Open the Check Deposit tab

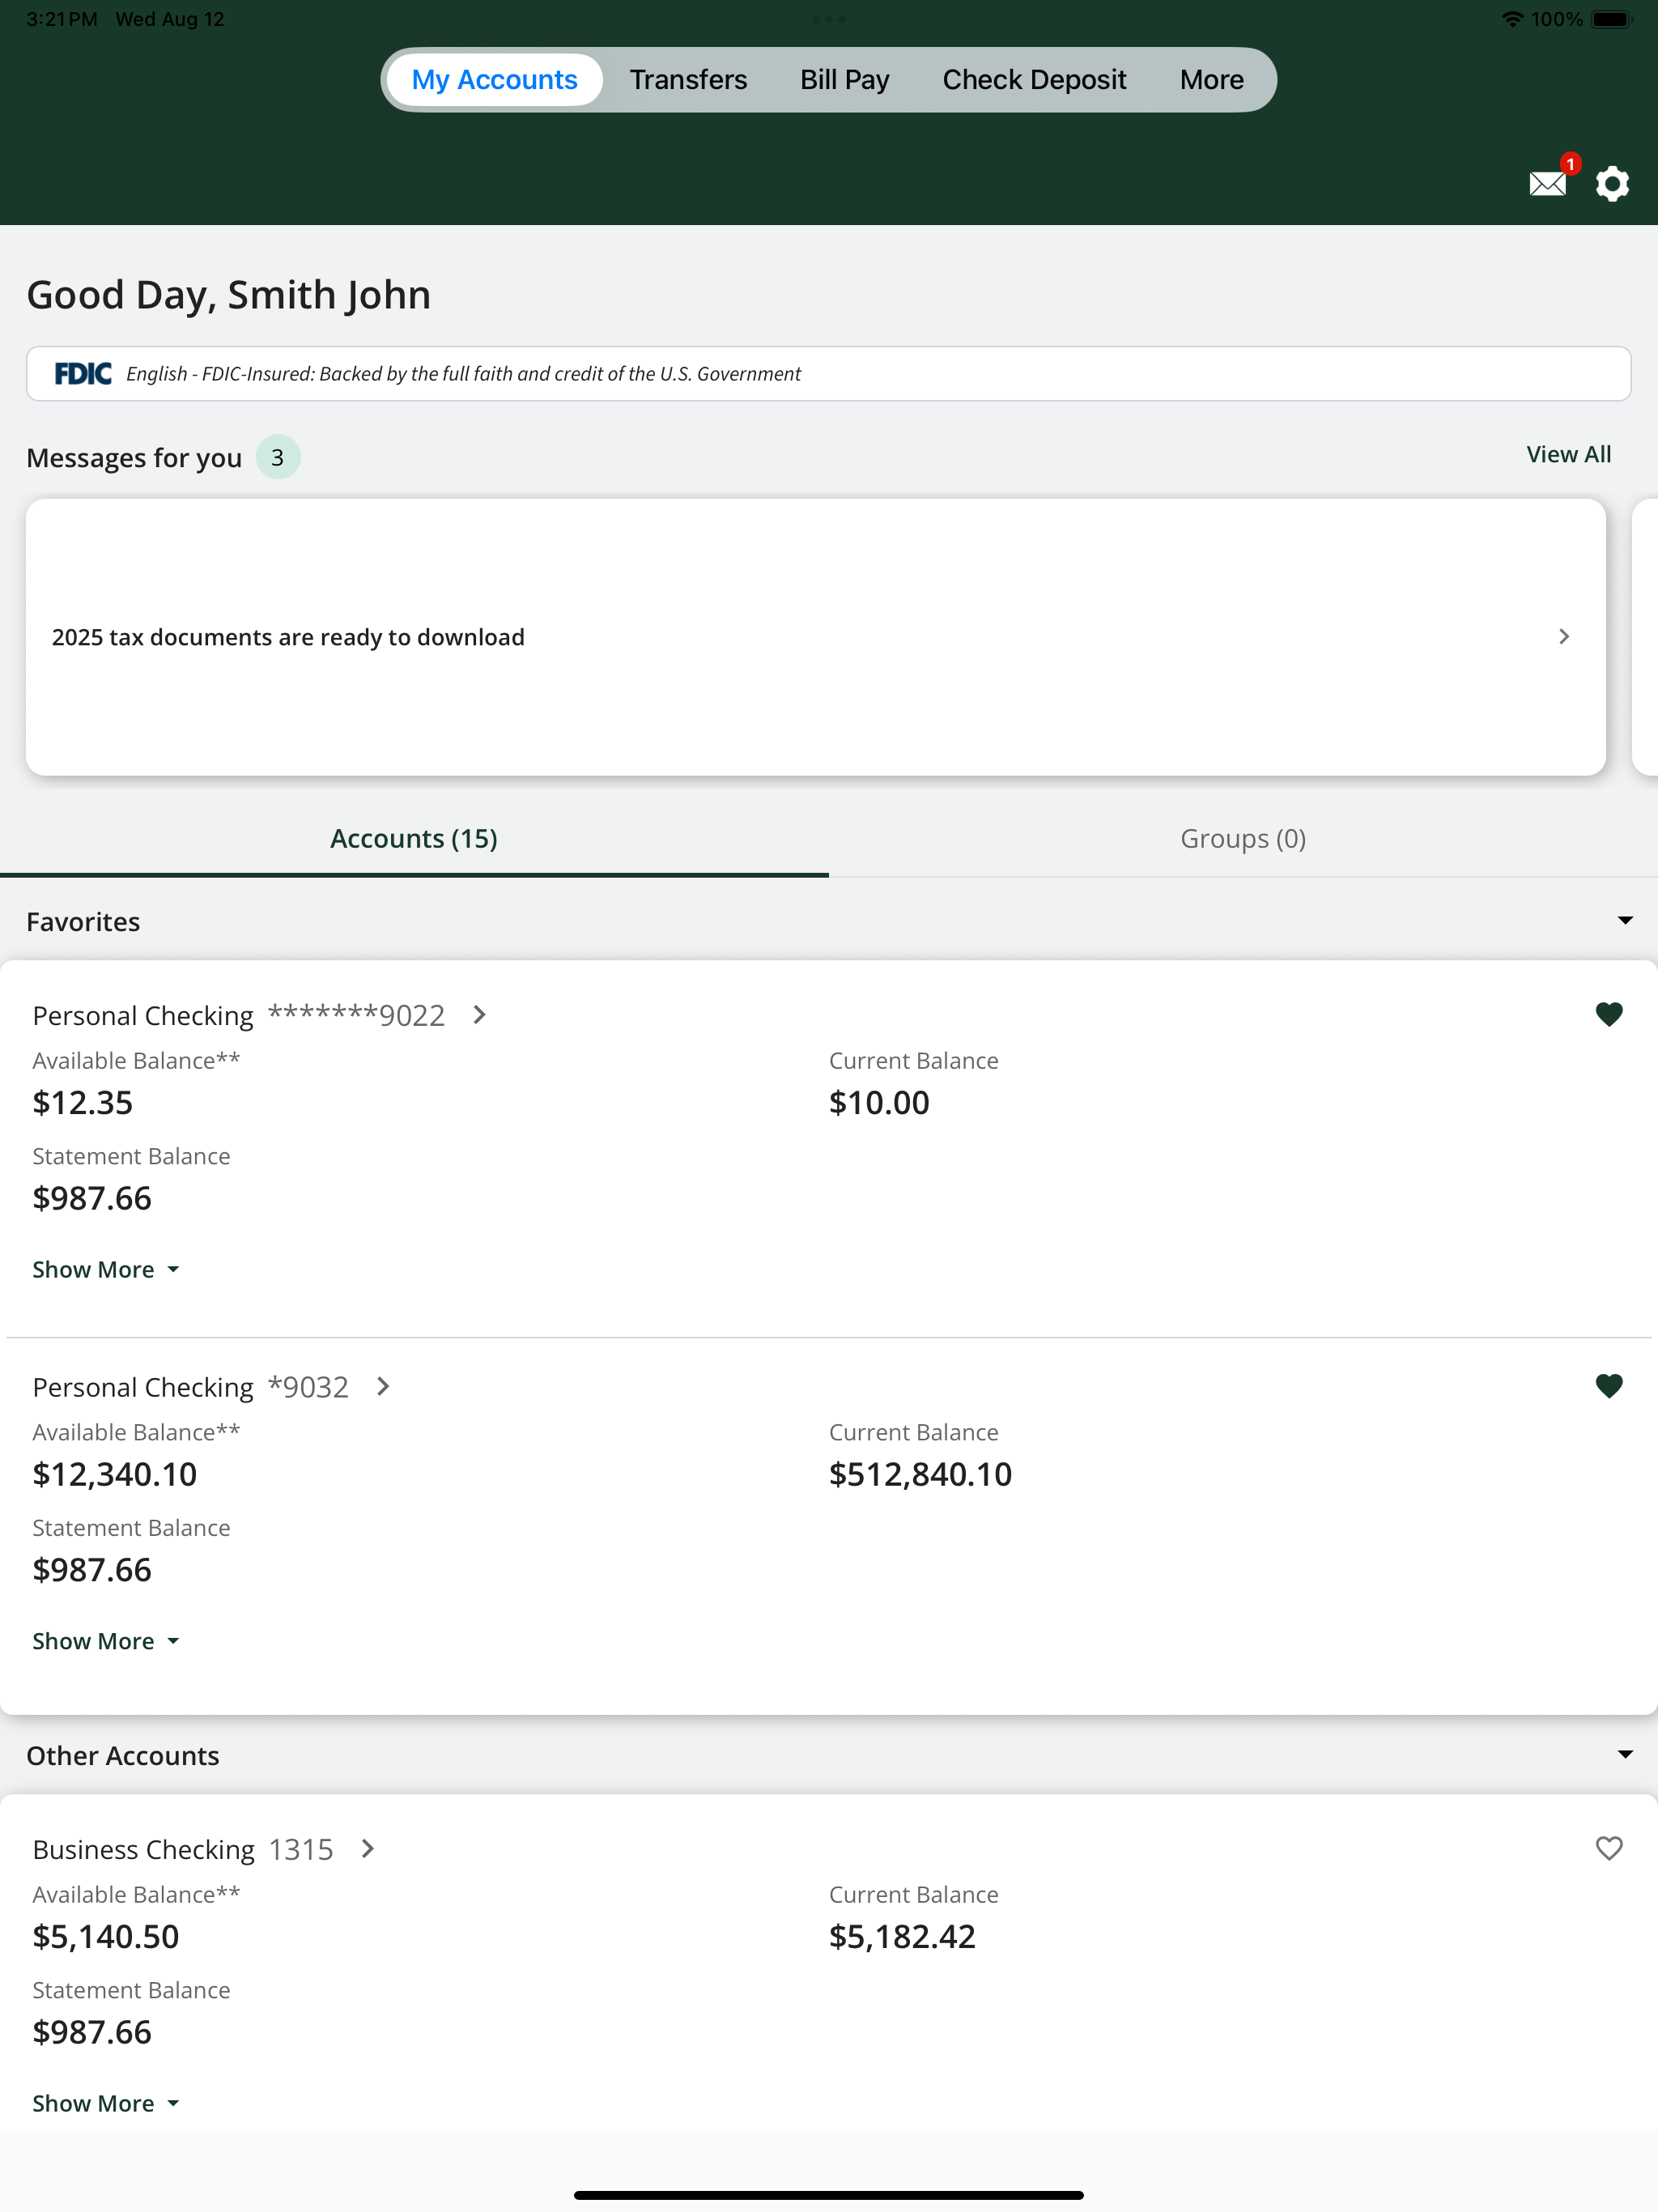(1034, 80)
